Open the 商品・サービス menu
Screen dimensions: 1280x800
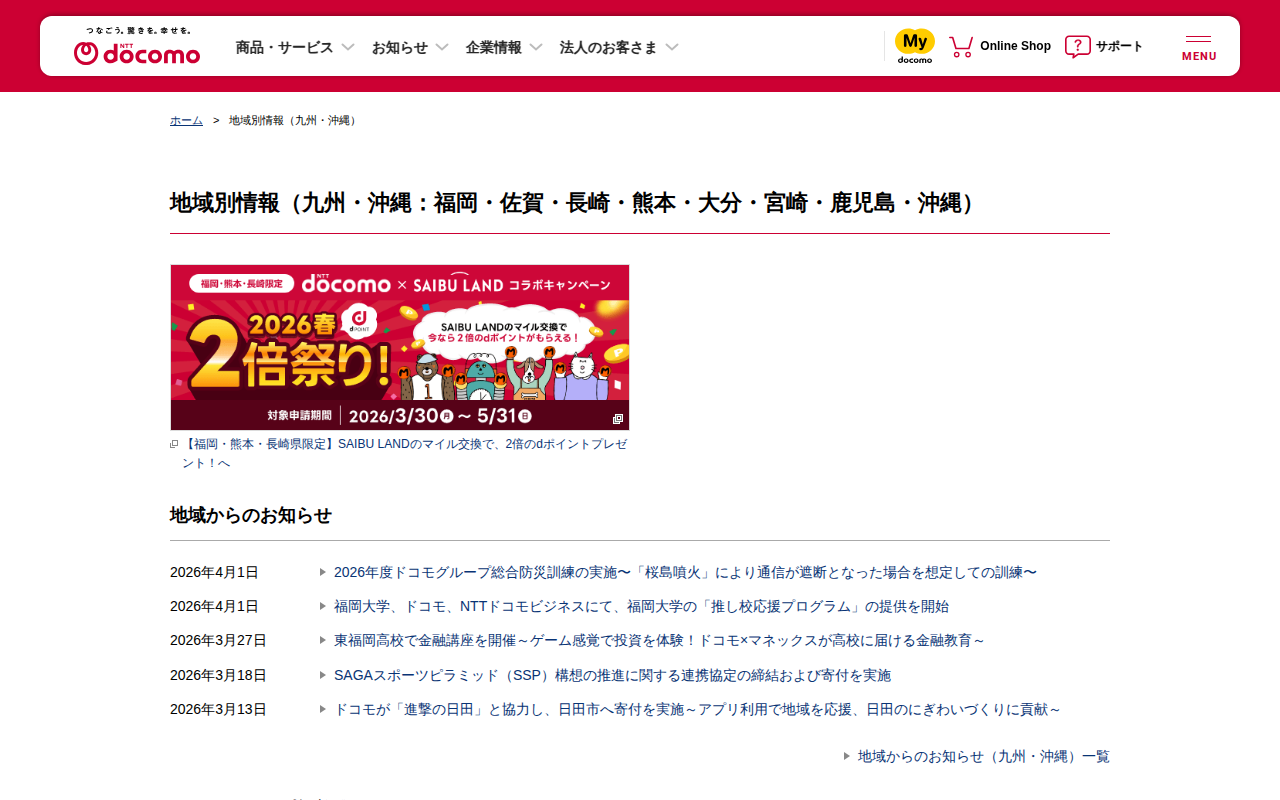point(284,47)
